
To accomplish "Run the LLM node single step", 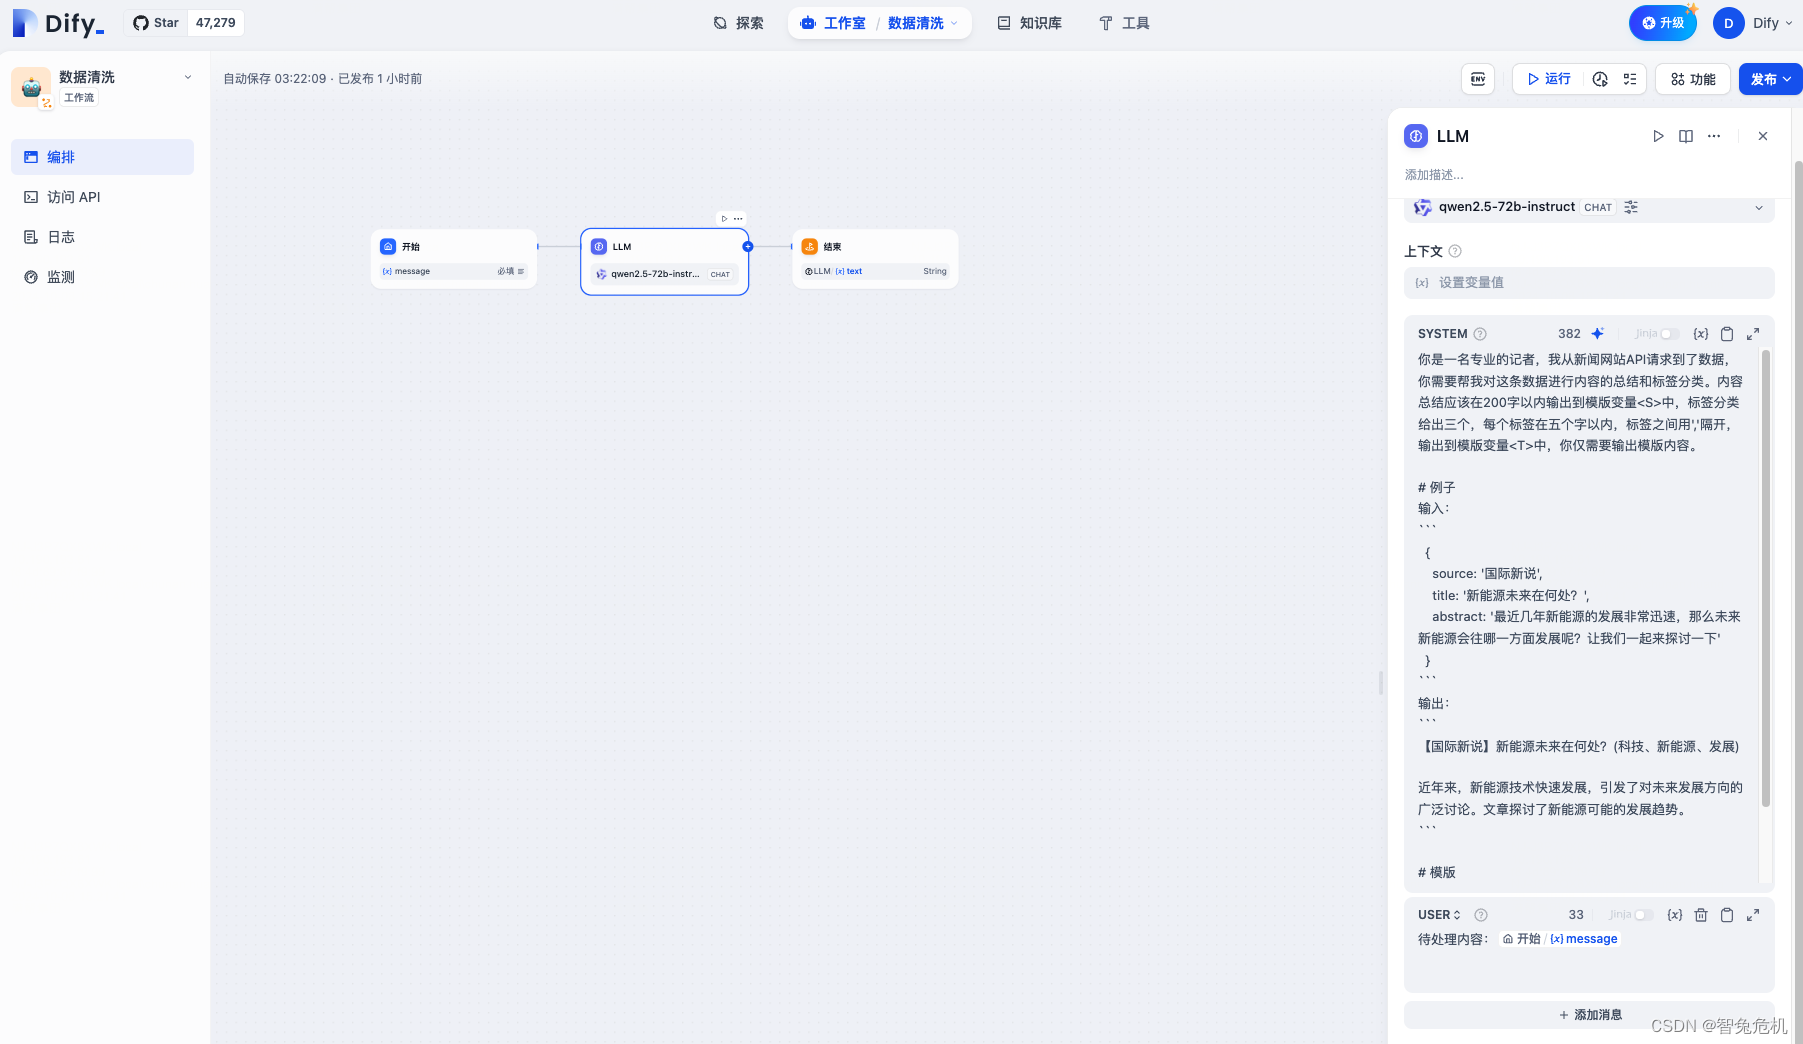I will point(1658,136).
